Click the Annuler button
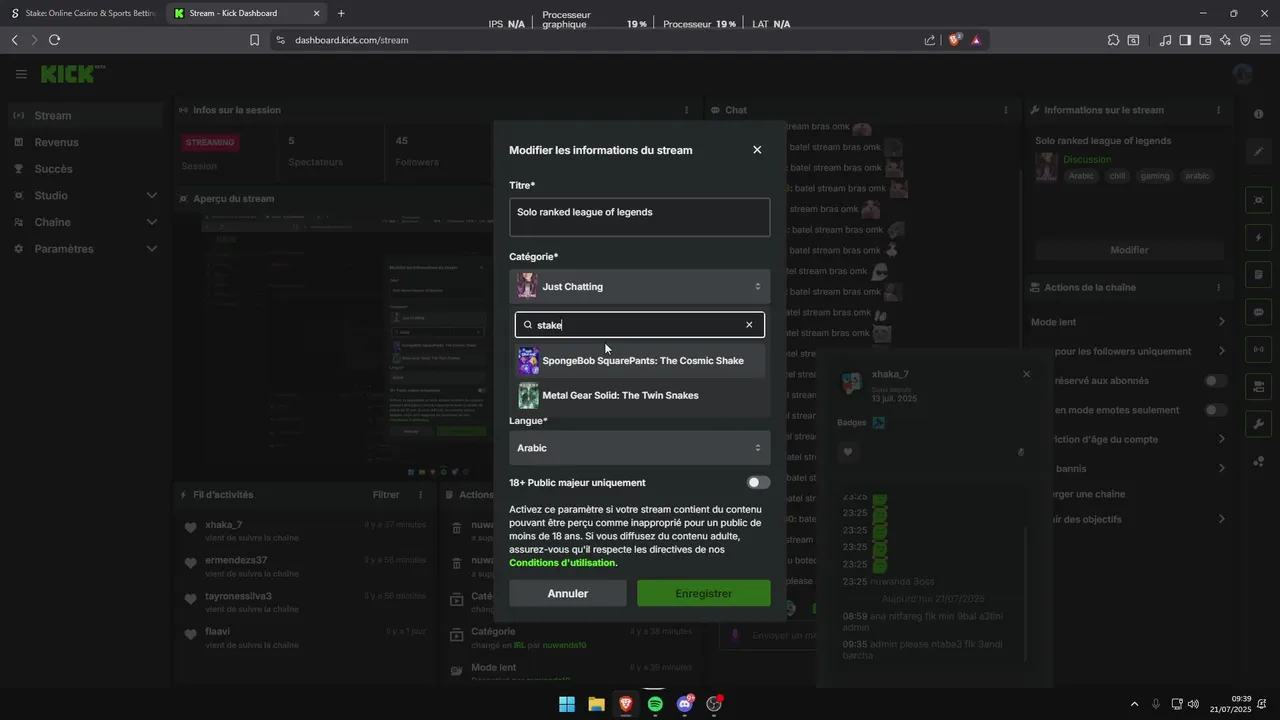This screenshot has height=720, width=1280. [x=568, y=593]
